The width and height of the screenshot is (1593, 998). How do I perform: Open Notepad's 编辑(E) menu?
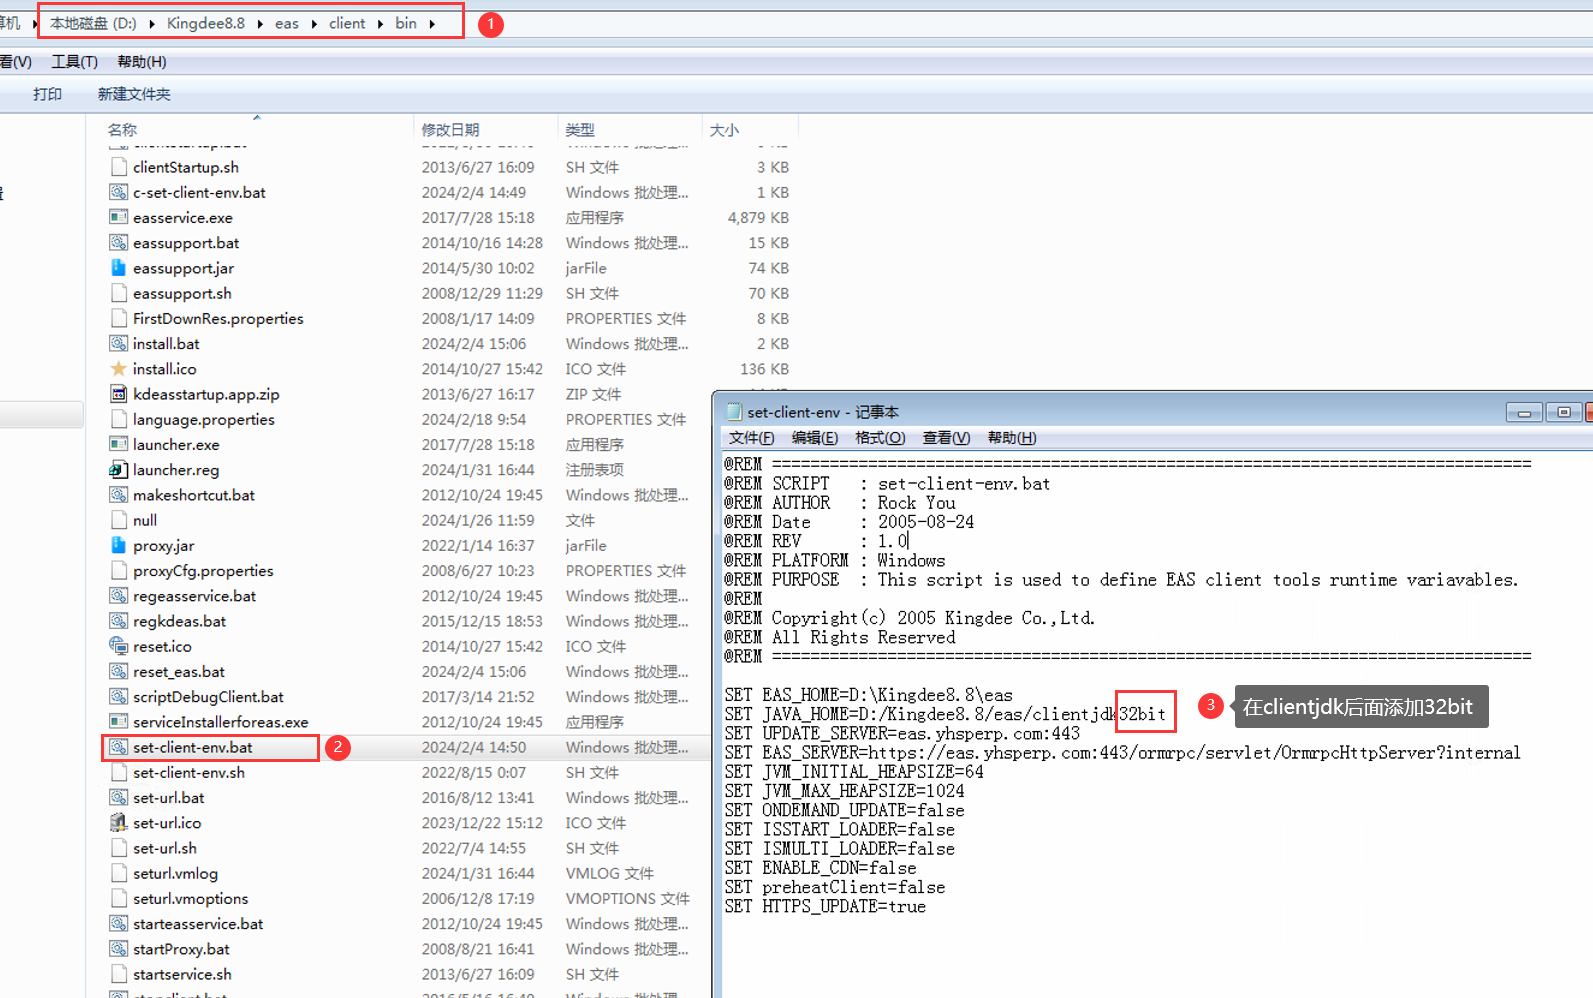click(x=815, y=438)
